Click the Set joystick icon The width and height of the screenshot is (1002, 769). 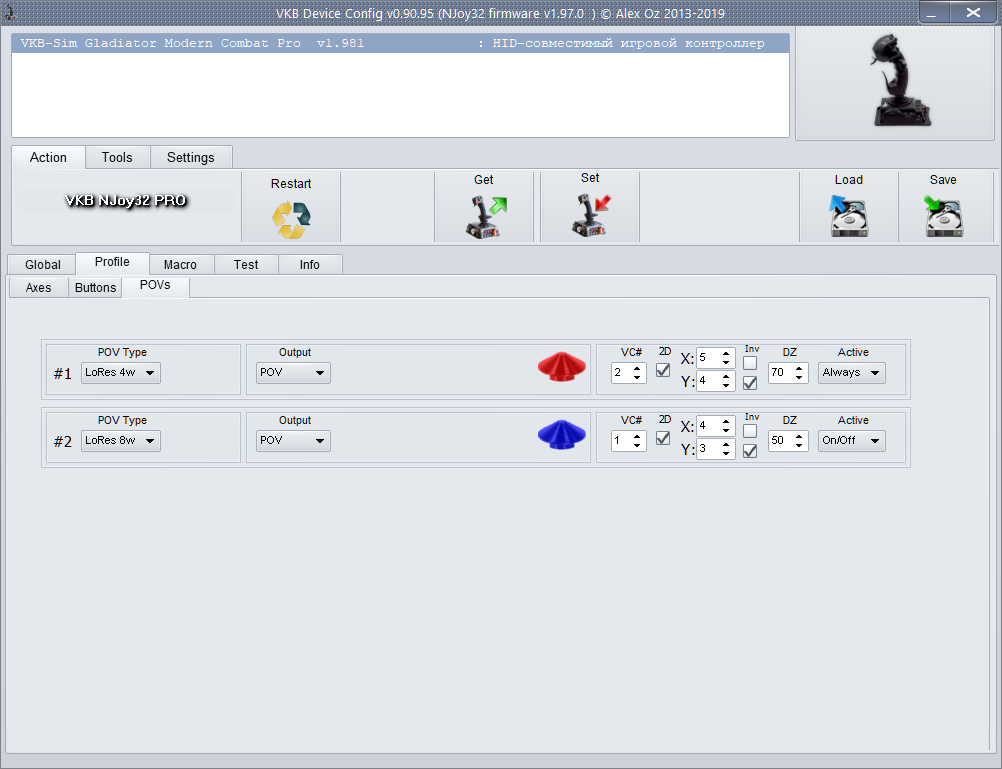(x=590, y=216)
